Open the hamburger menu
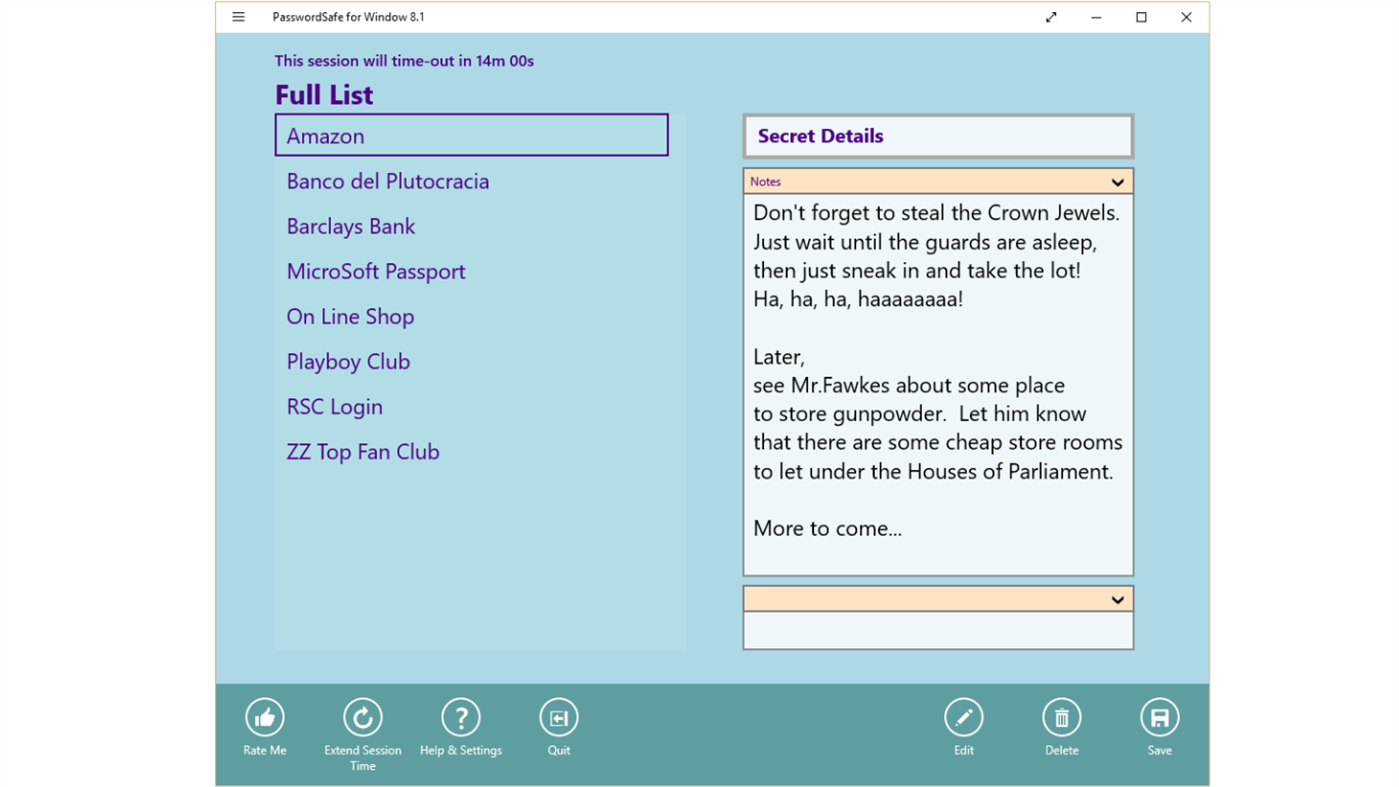Screen dimensions: 1399x787 [x=238, y=17]
